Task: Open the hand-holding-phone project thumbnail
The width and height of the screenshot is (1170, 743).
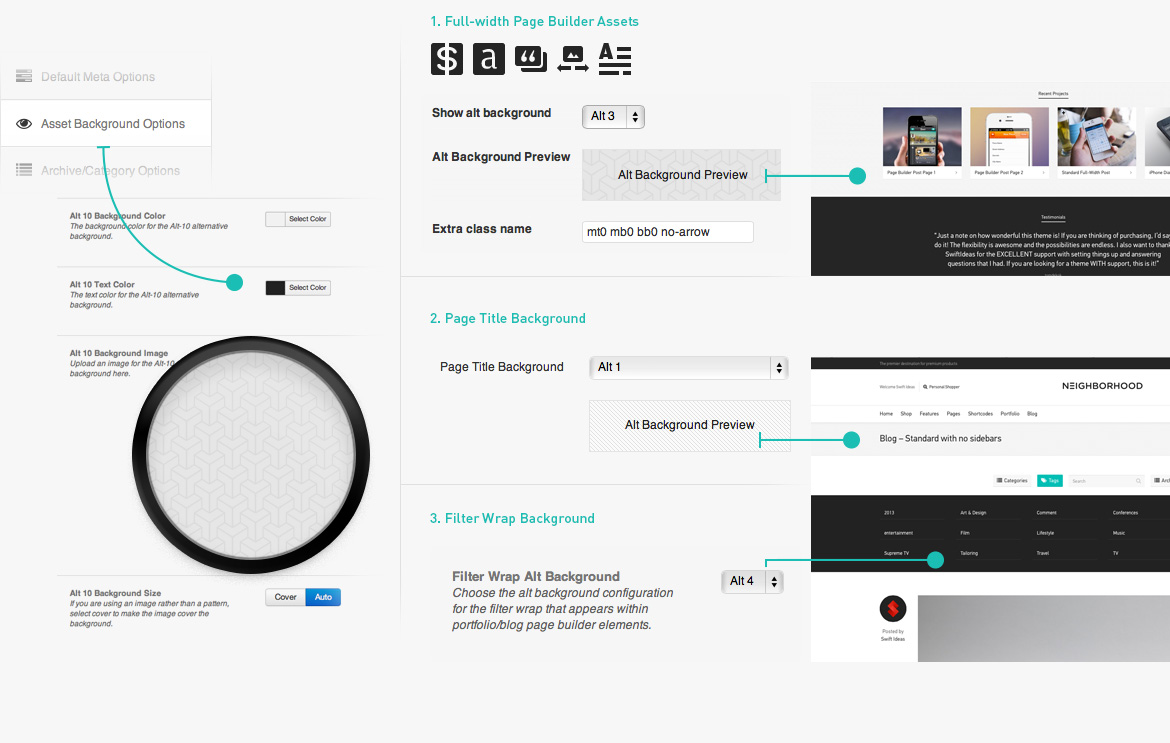Action: [1097, 137]
